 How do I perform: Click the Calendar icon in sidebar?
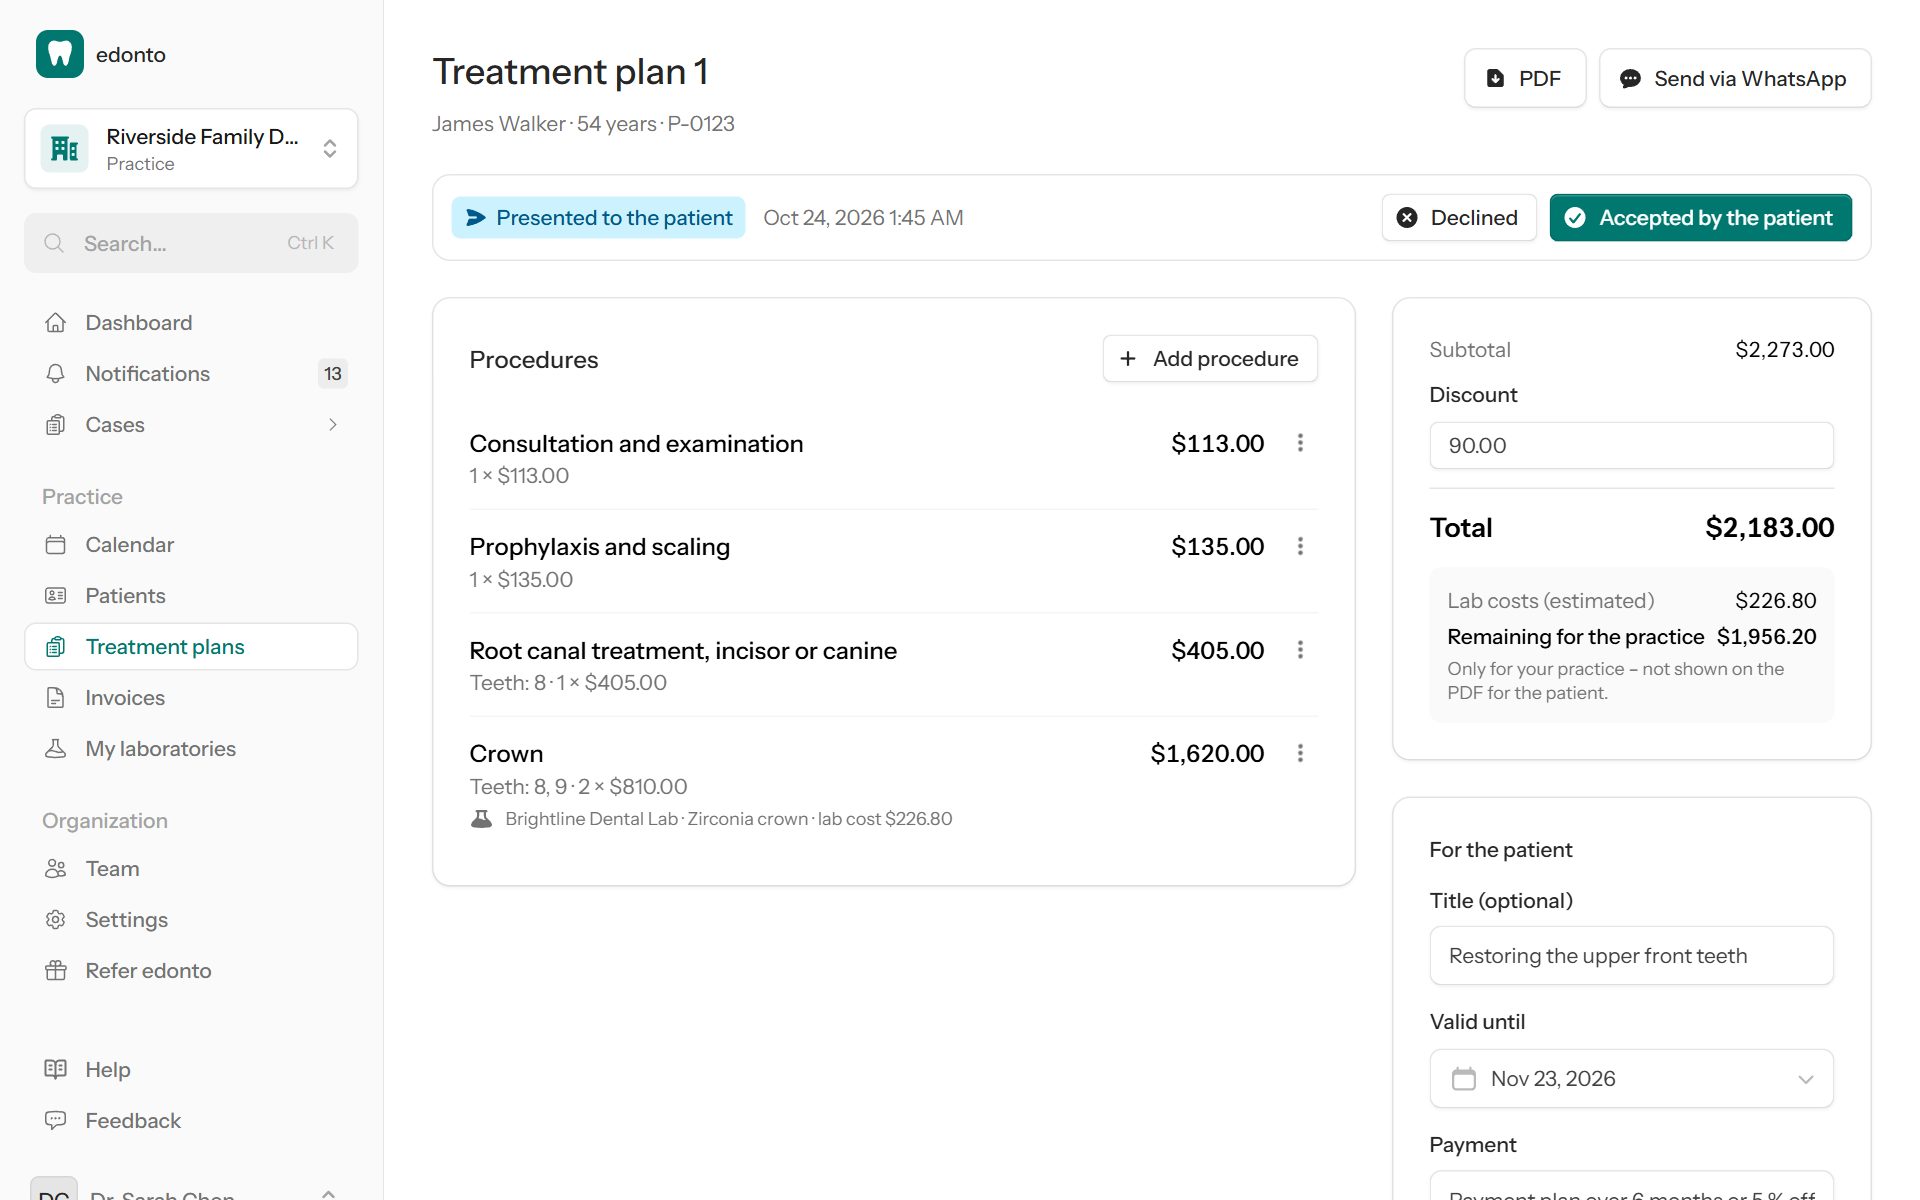tap(56, 544)
